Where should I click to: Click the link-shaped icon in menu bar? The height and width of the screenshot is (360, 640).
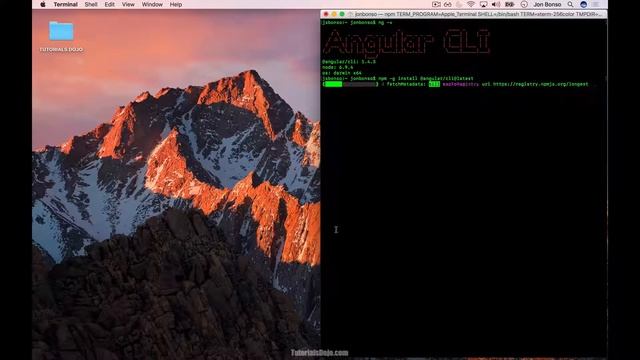(x=448, y=4)
